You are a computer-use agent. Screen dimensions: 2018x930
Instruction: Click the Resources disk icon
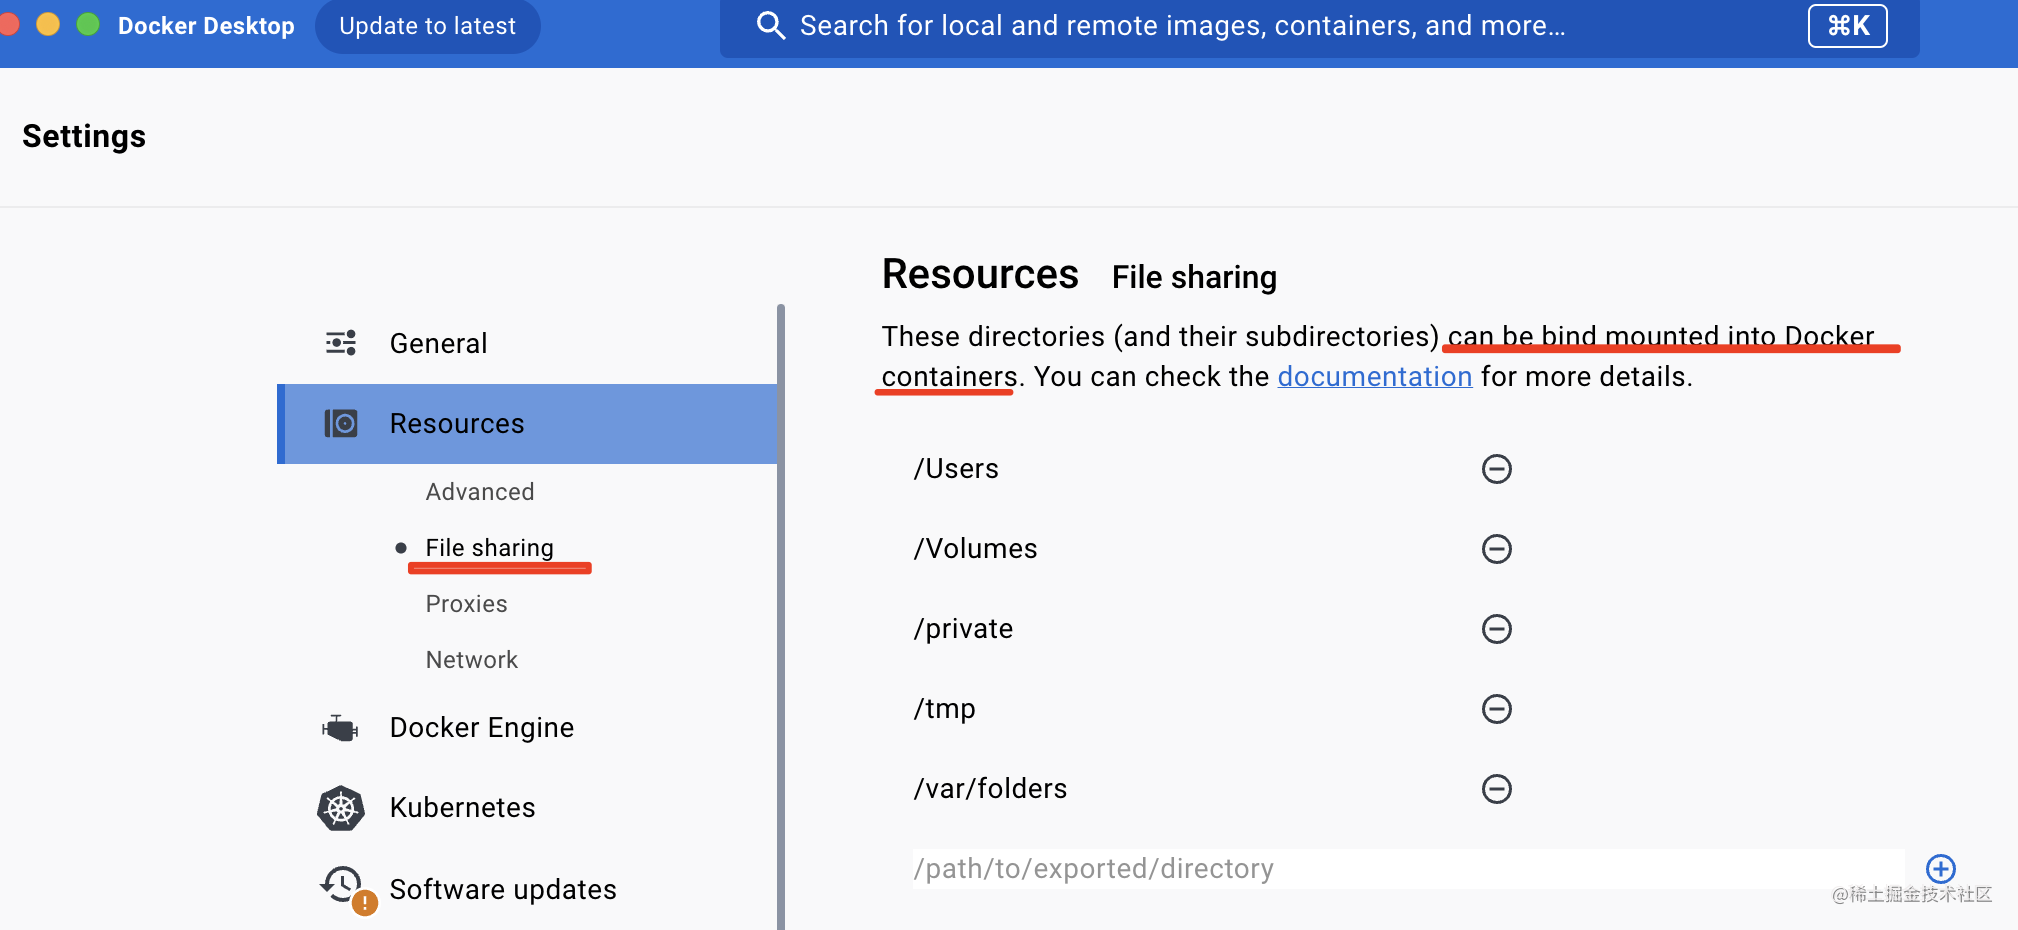pyautogui.click(x=341, y=423)
